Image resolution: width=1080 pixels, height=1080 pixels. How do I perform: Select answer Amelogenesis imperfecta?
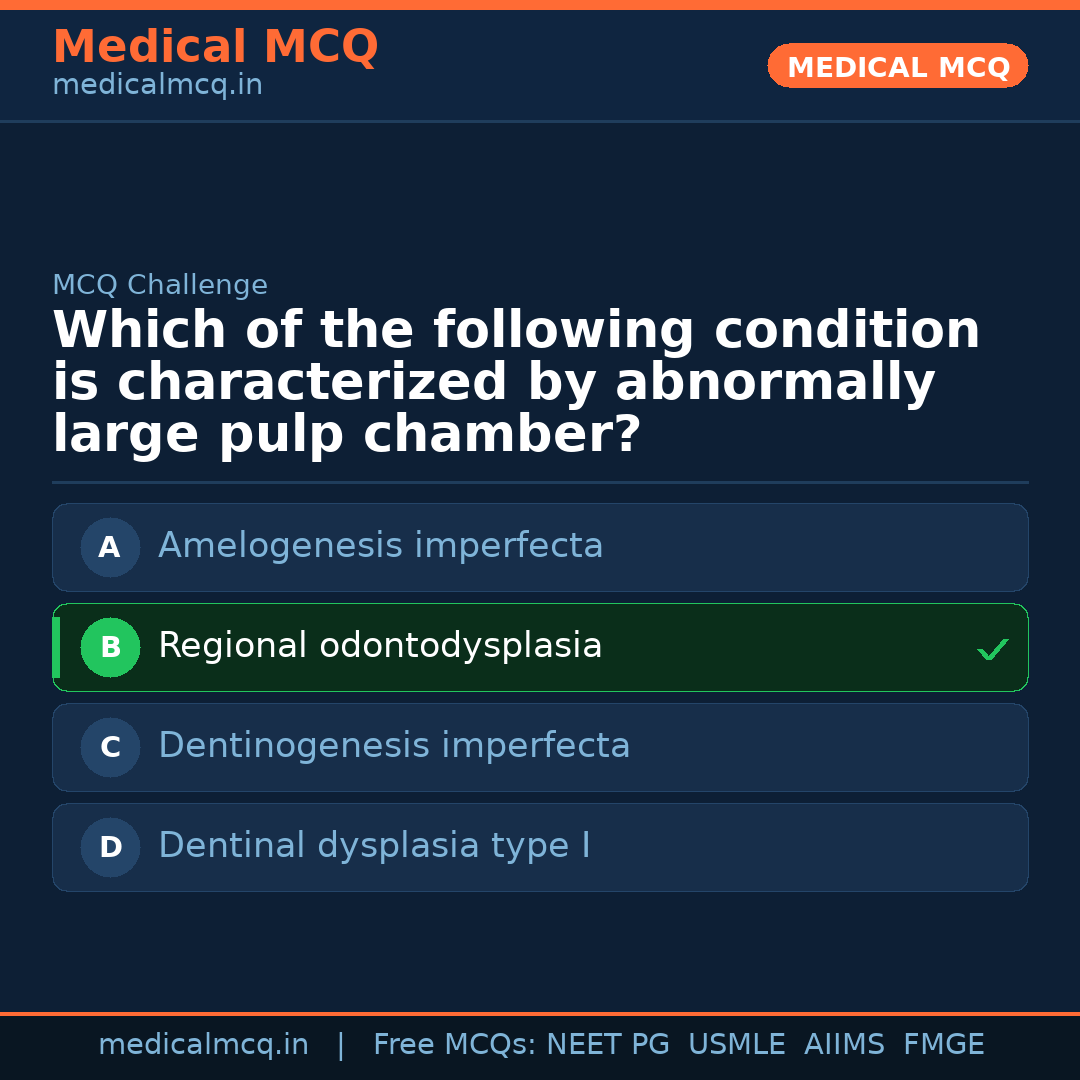[x=380, y=546]
